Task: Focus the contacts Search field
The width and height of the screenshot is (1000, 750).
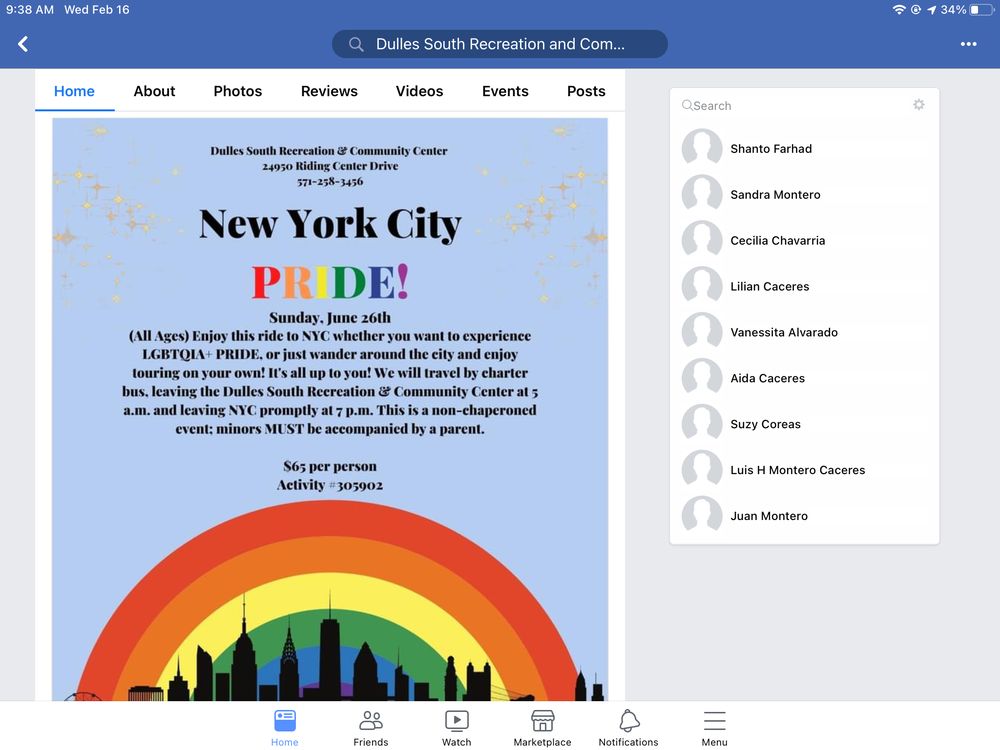Action: [794, 105]
